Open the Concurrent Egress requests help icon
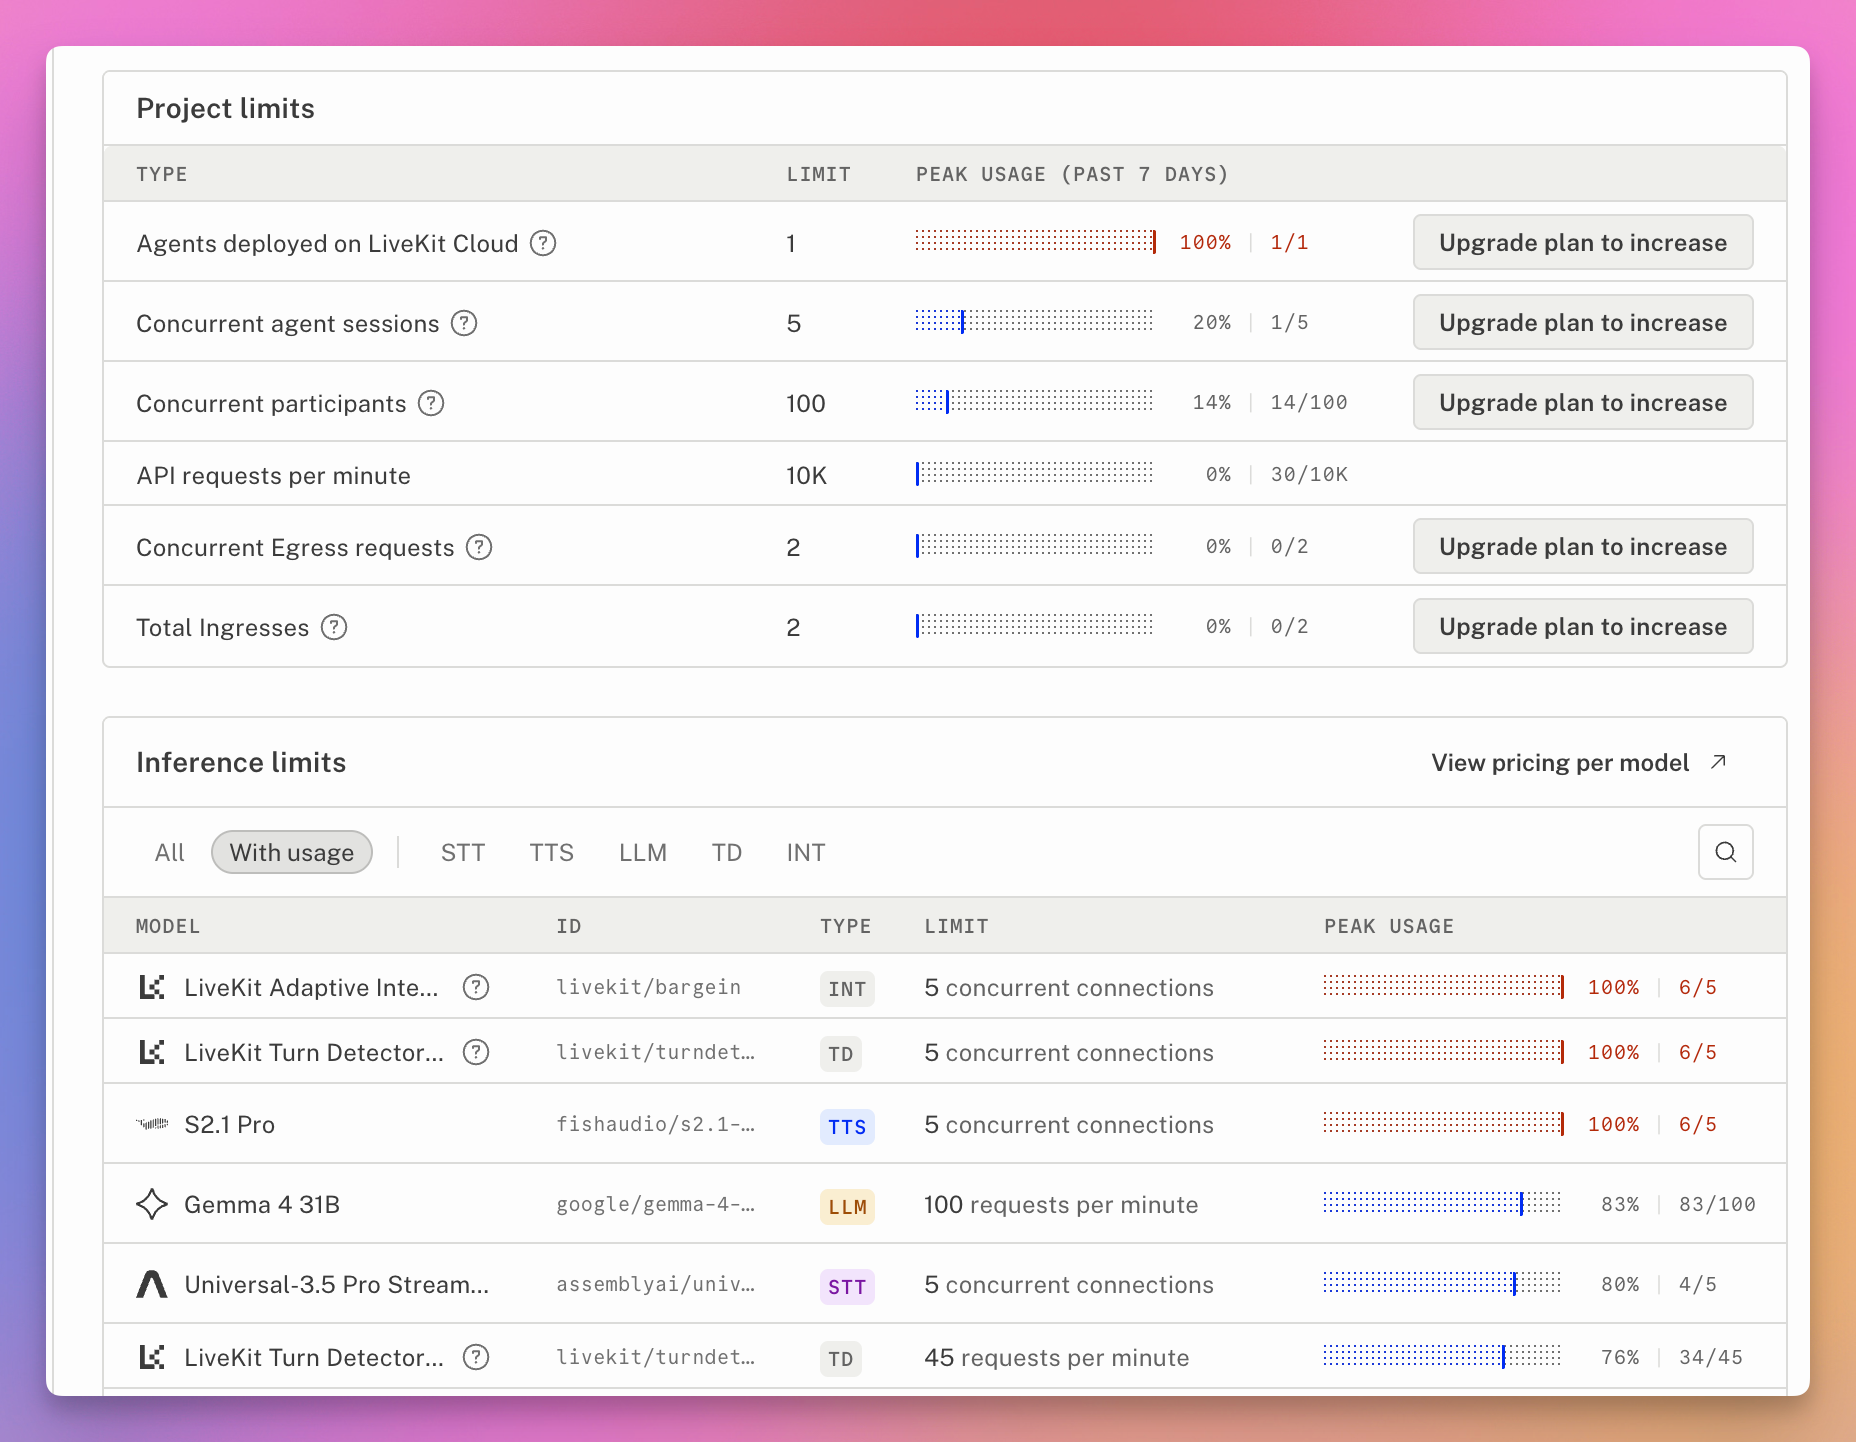Viewport: 1856px width, 1442px height. pyautogui.click(x=479, y=547)
